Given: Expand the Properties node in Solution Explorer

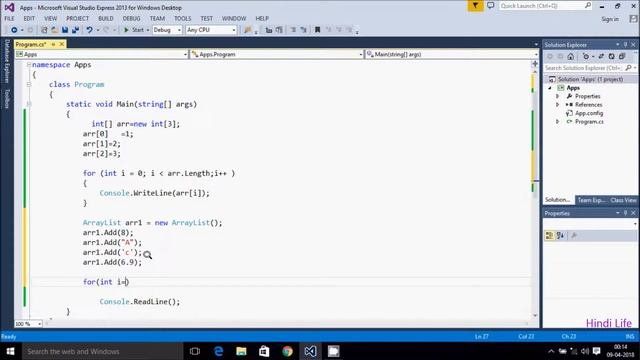Looking at the screenshot, I should tap(558, 96).
